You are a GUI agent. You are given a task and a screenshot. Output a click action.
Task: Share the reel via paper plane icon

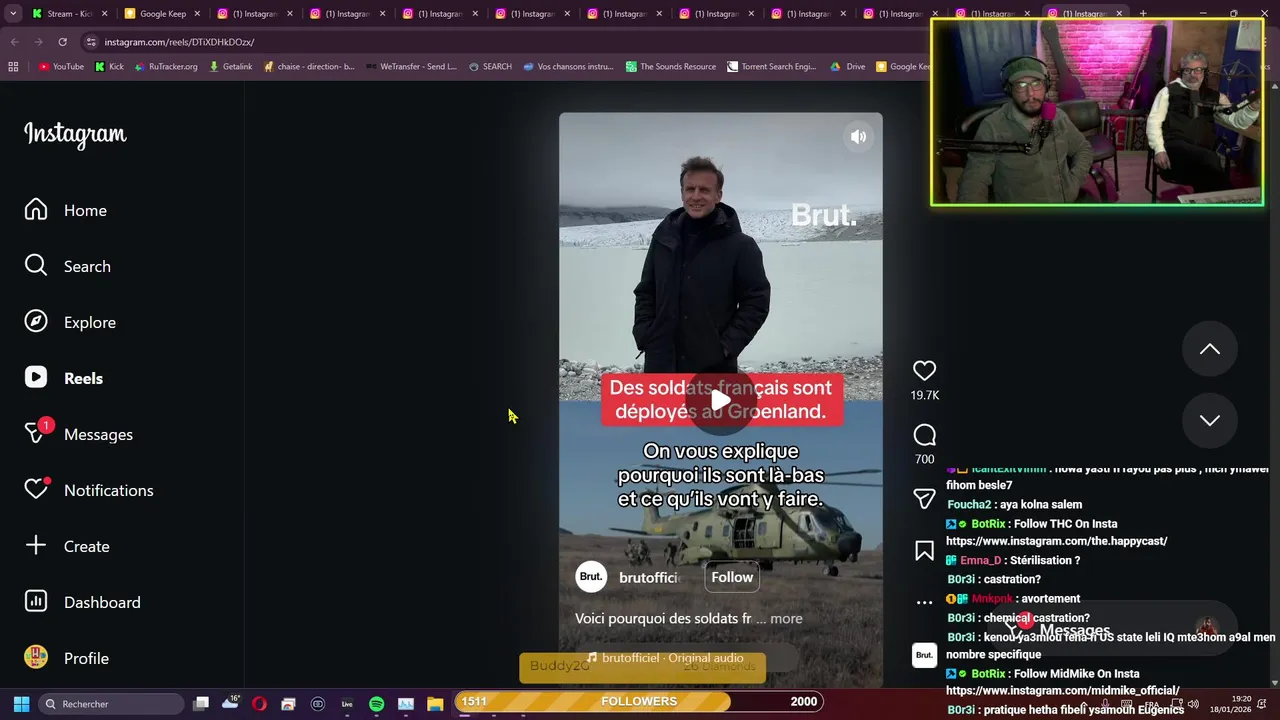(924, 499)
